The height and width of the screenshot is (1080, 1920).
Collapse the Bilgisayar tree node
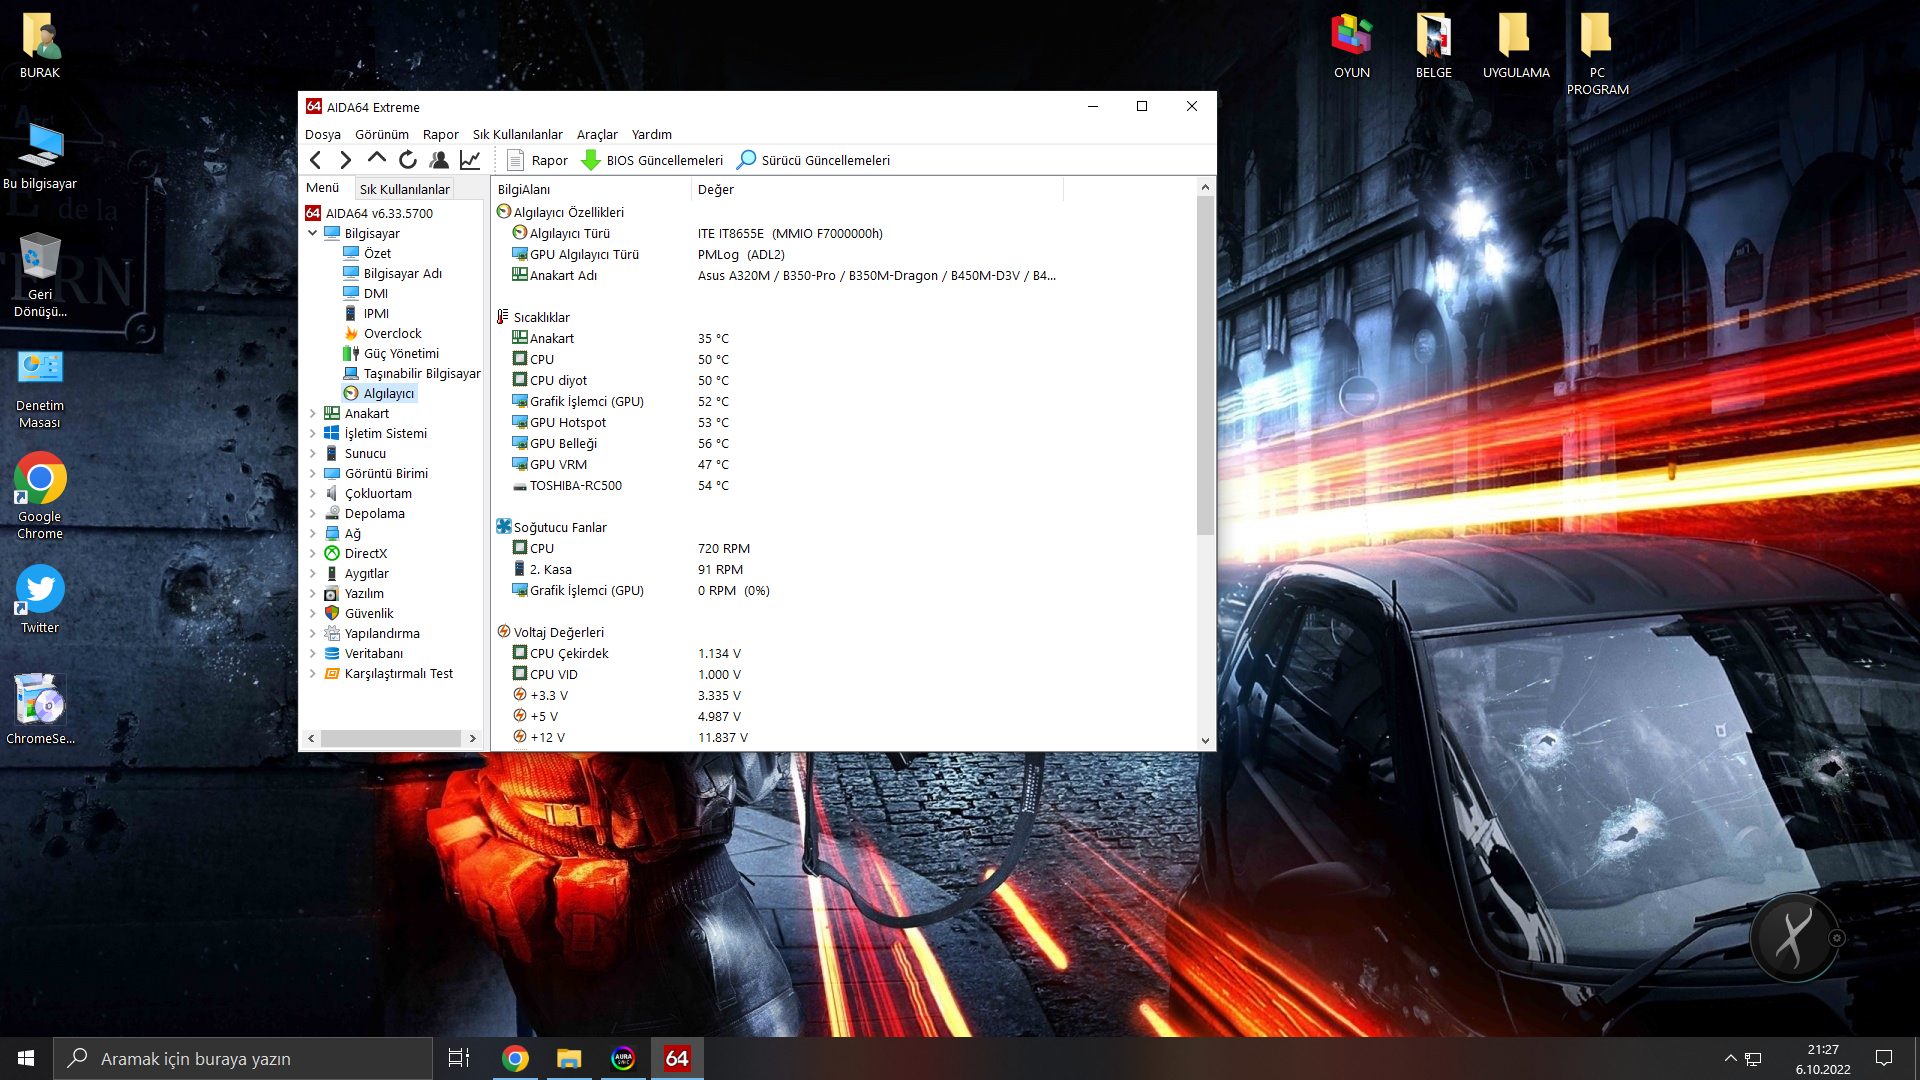313,233
